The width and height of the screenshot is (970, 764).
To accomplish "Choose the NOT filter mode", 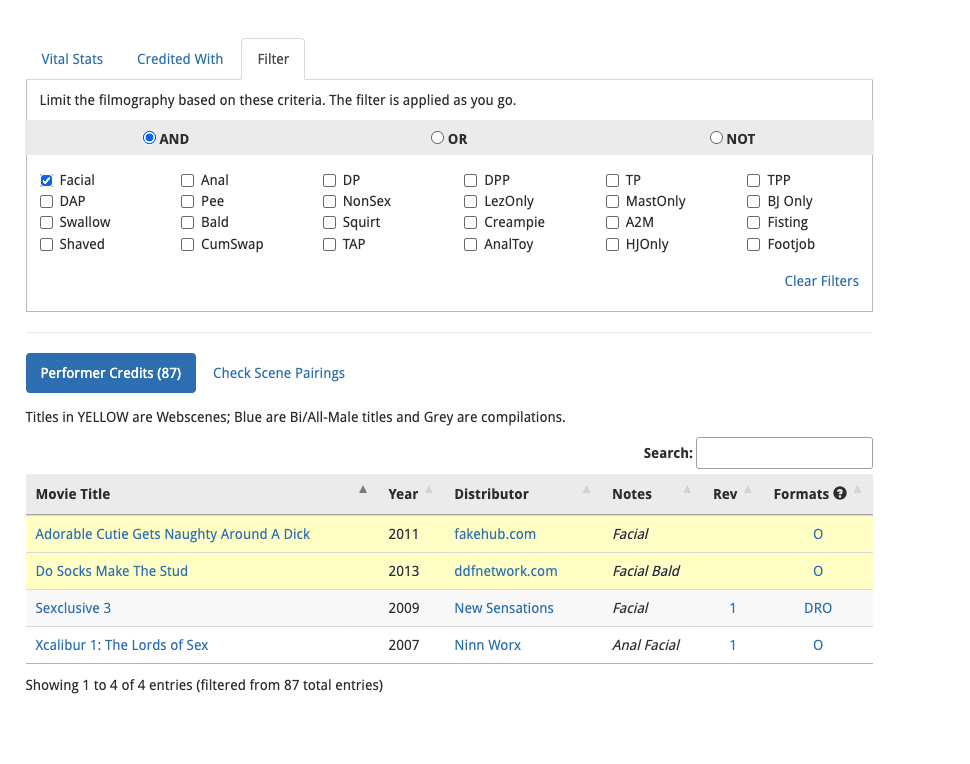I will coord(716,137).
